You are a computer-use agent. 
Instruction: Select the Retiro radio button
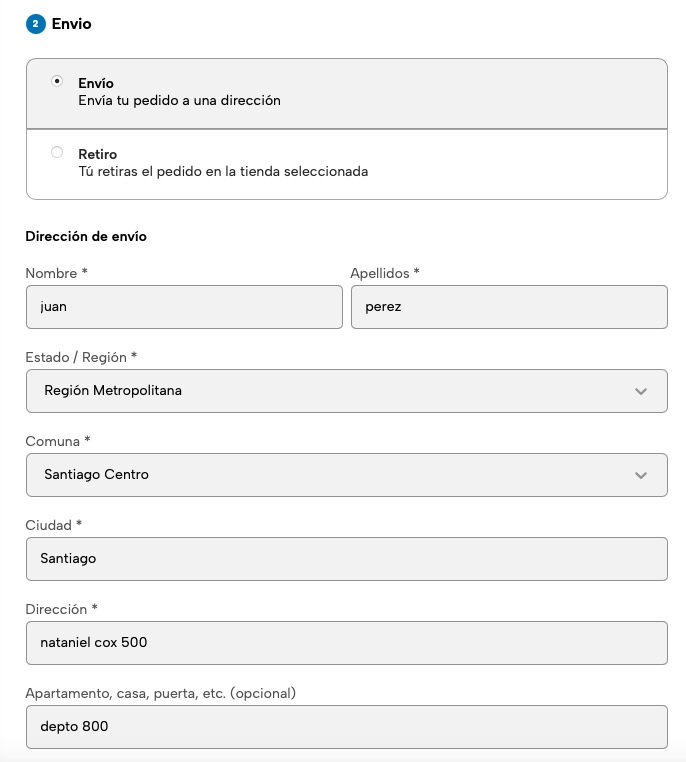57,152
